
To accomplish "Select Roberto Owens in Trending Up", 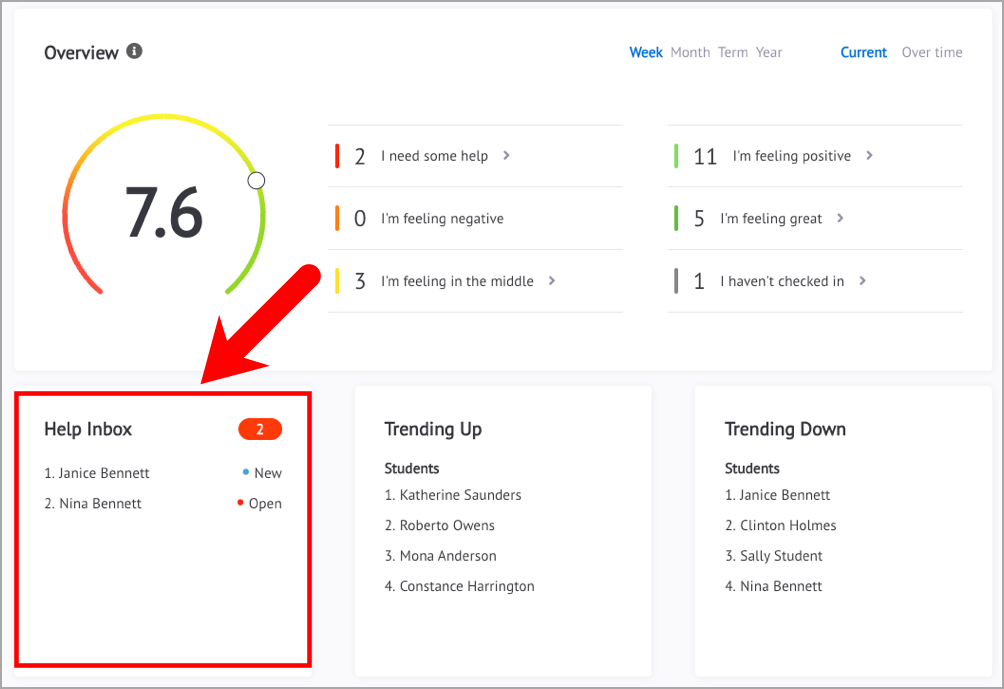I will pos(439,526).
